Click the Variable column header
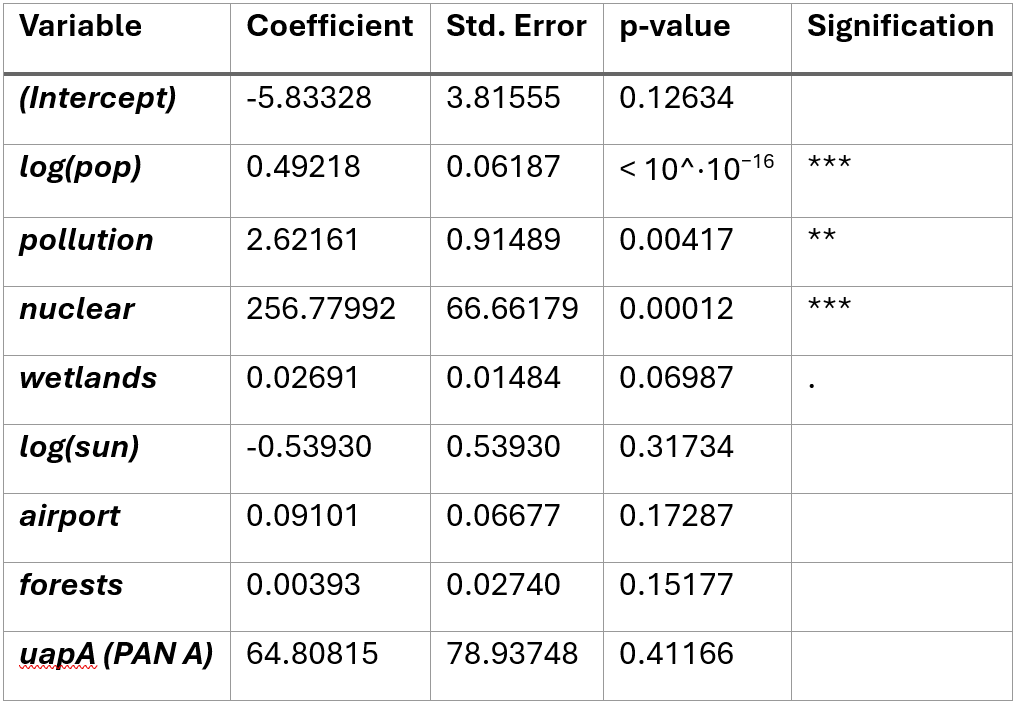The image size is (1016, 704). point(80,27)
